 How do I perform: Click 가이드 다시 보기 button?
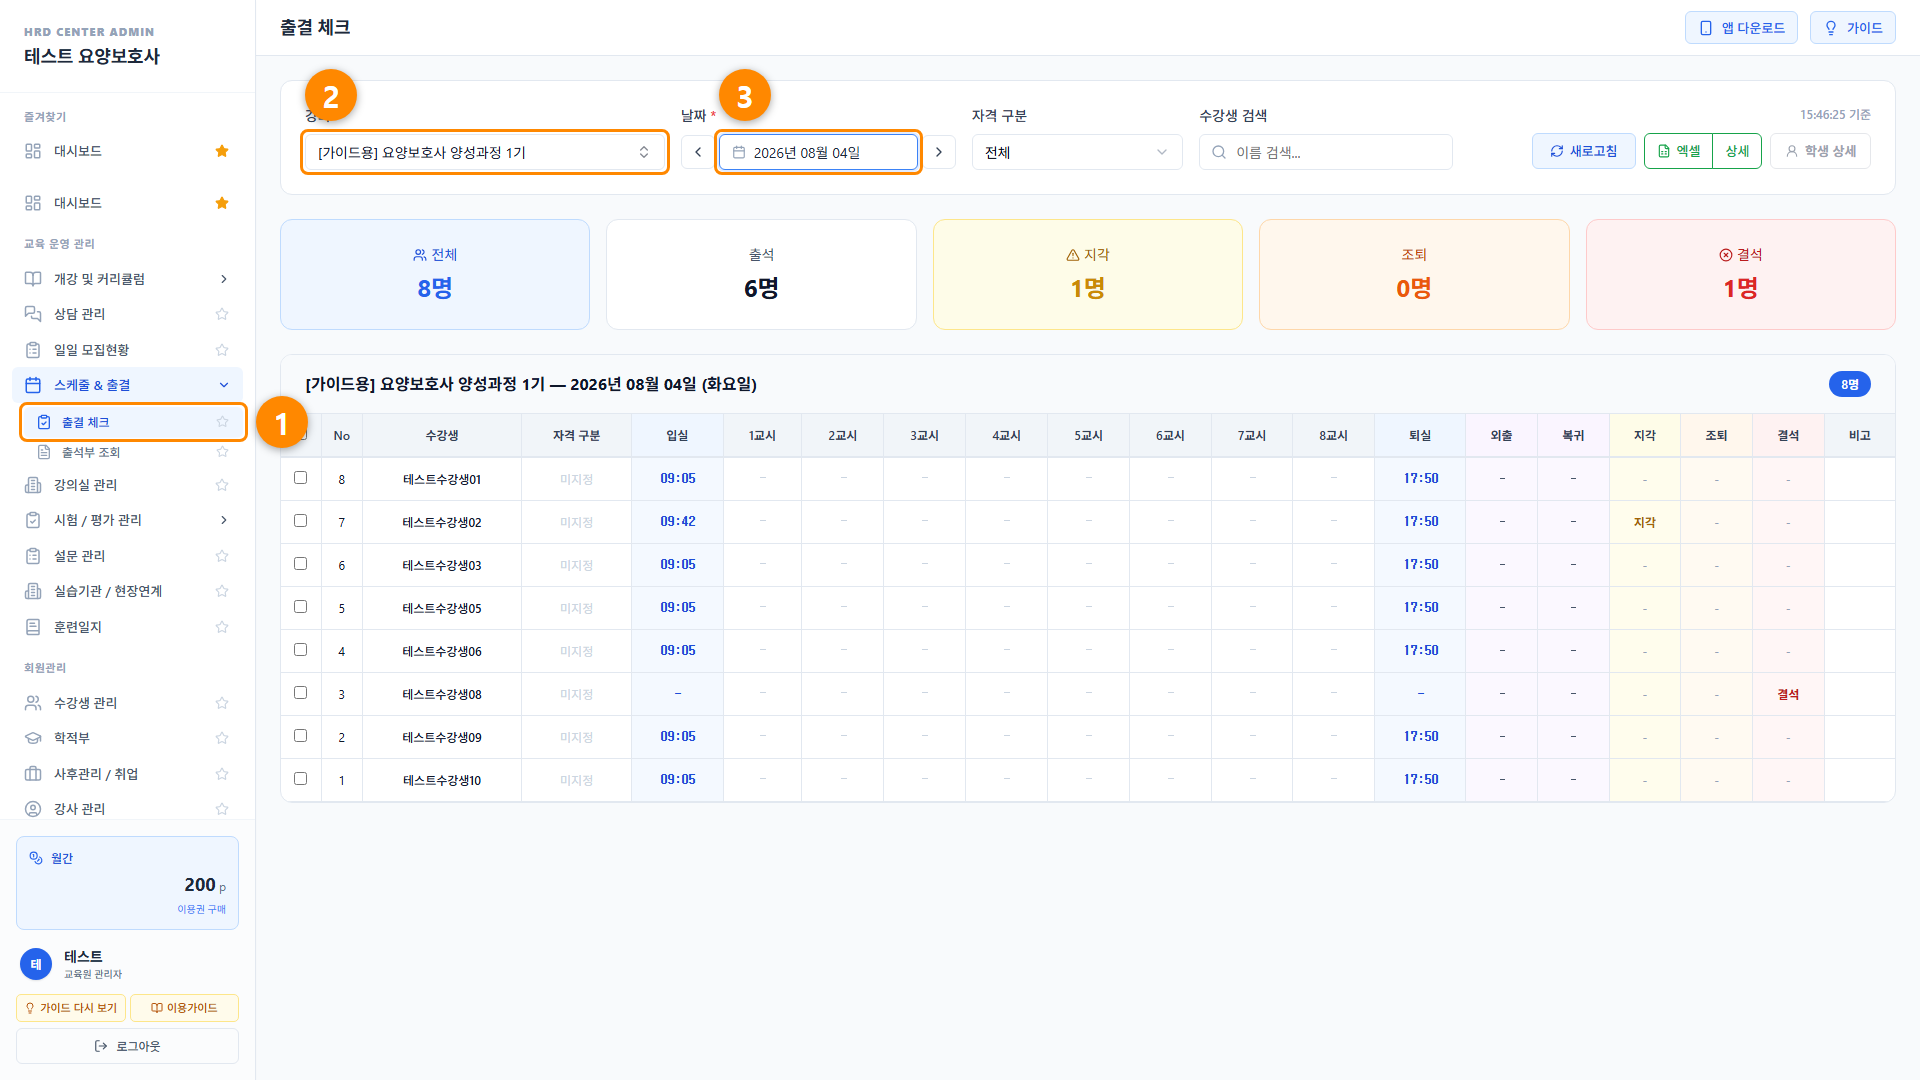tap(71, 1008)
